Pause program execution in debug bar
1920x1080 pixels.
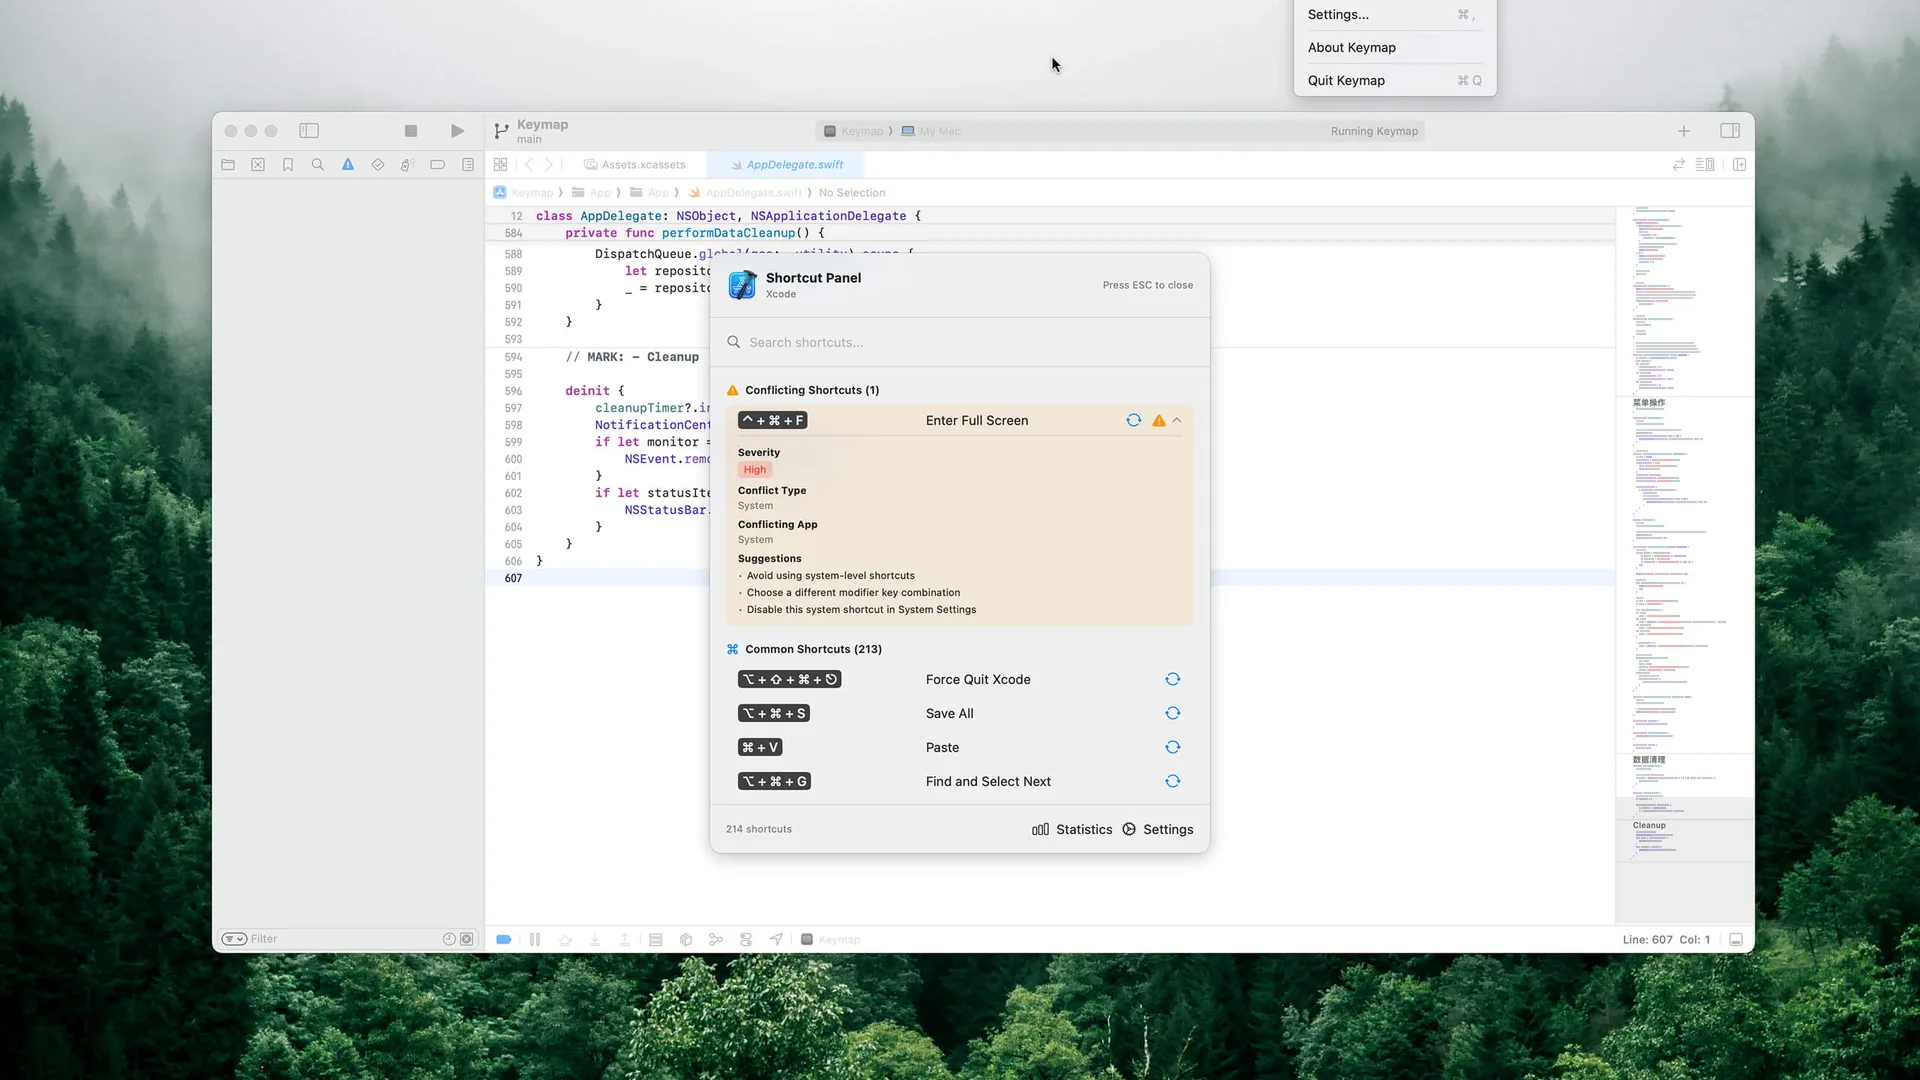click(535, 940)
